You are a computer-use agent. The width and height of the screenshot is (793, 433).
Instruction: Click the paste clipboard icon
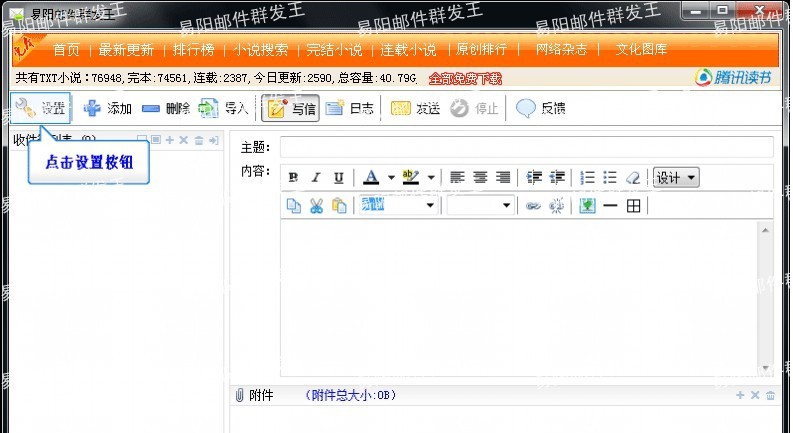click(x=339, y=205)
